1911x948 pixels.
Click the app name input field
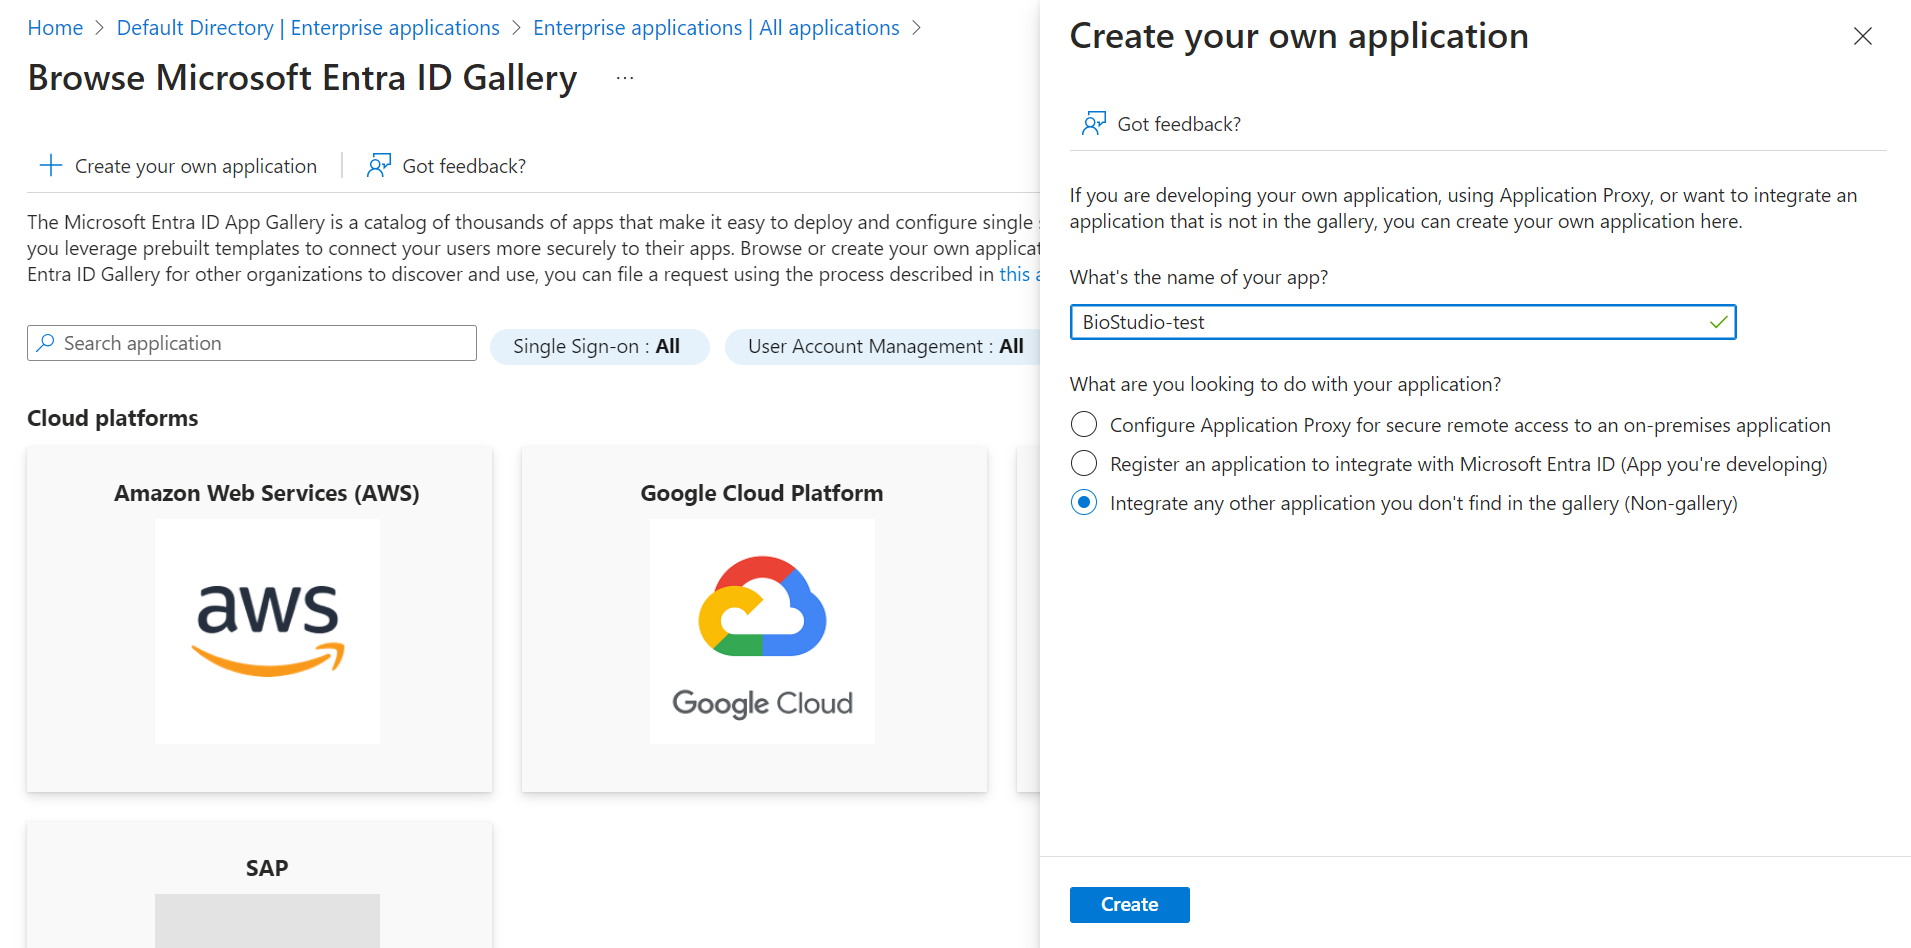coord(1403,322)
